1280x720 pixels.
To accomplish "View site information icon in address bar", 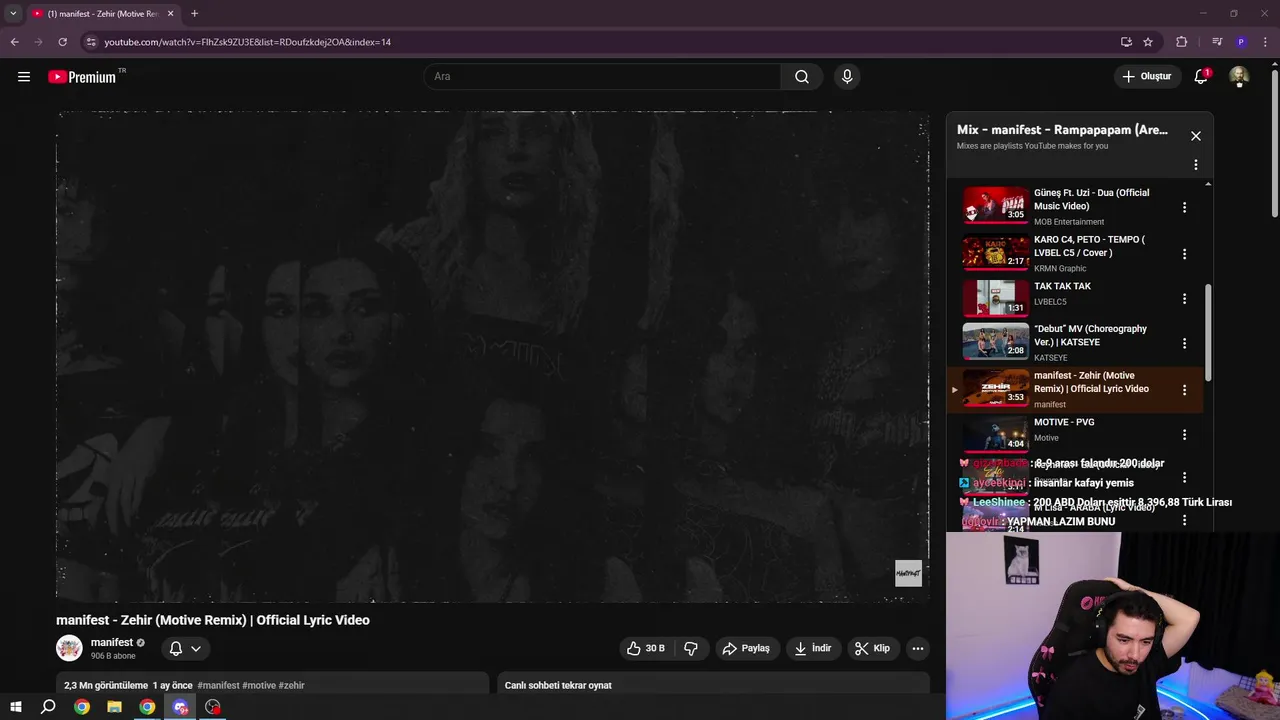I will pos(91,42).
